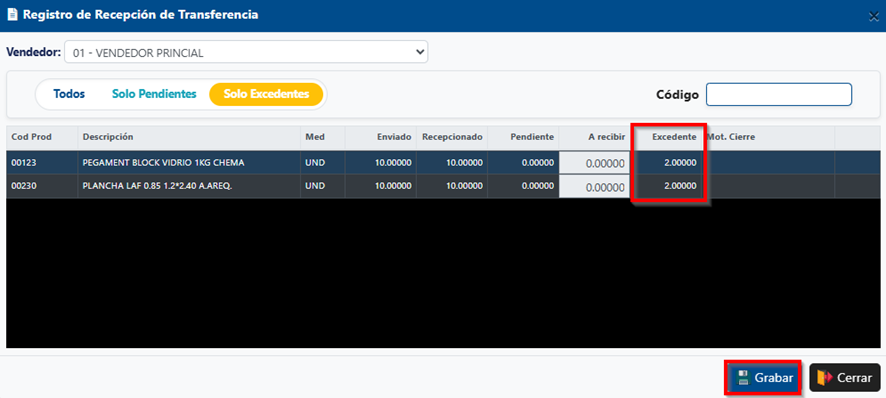The height and width of the screenshot is (398, 886).
Task: Click the Descripción column header
Action: coord(189,137)
